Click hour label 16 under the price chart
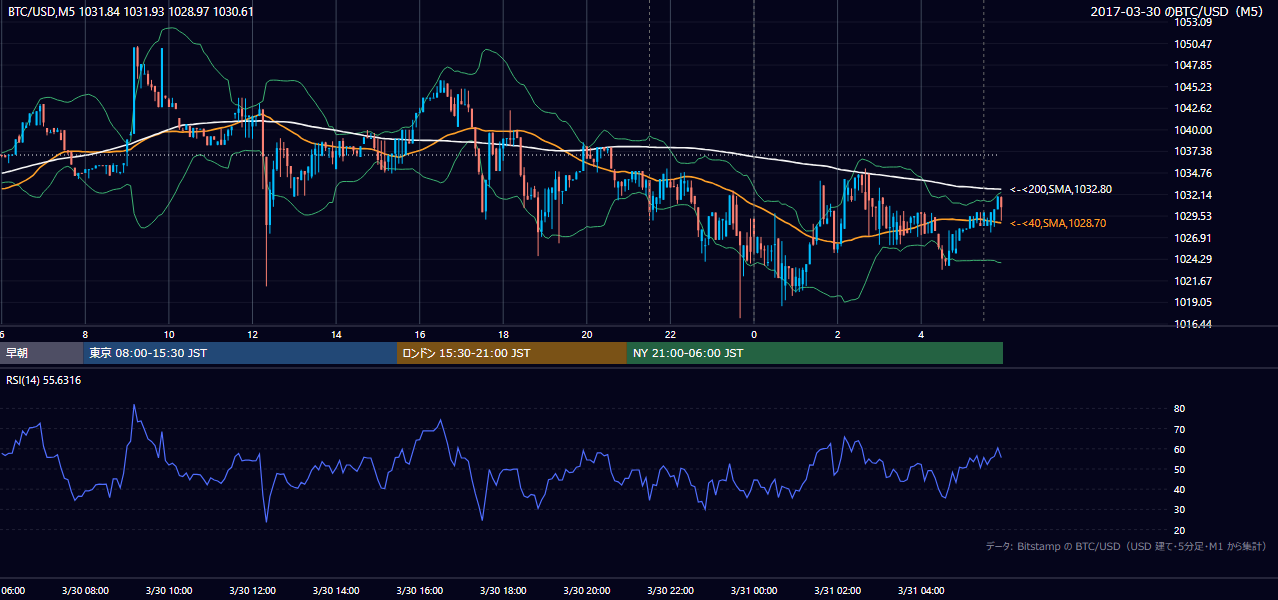 pos(420,334)
